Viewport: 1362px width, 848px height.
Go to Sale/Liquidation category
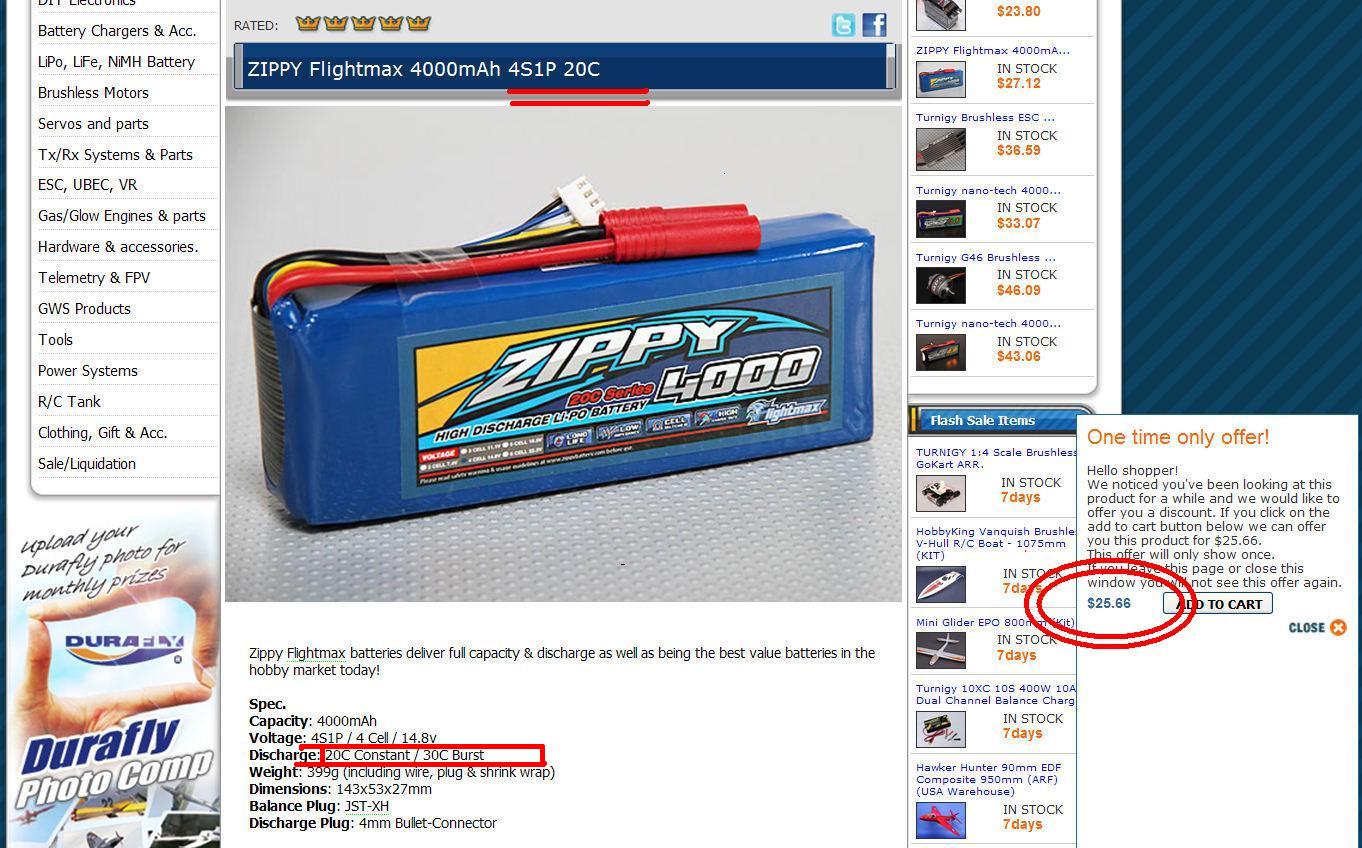(x=87, y=464)
